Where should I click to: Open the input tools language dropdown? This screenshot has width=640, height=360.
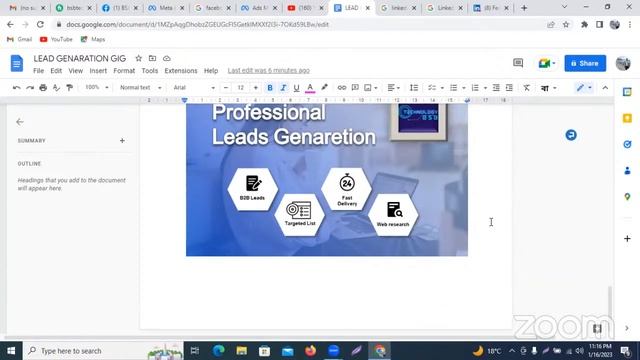tap(548, 88)
